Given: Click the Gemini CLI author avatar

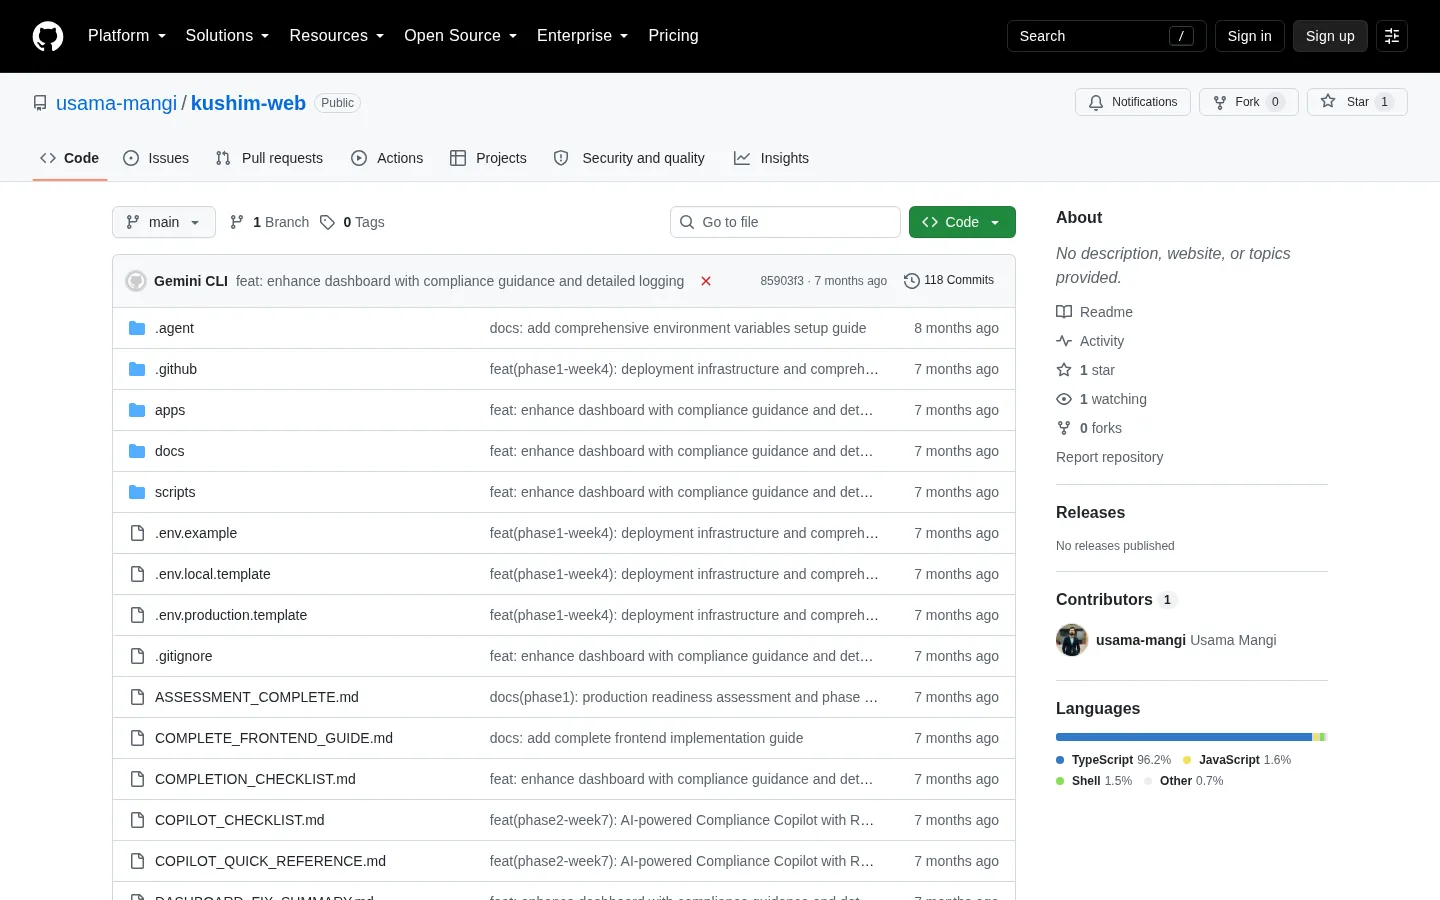Looking at the screenshot, I should pyautogui.click(x=136, y=281).
